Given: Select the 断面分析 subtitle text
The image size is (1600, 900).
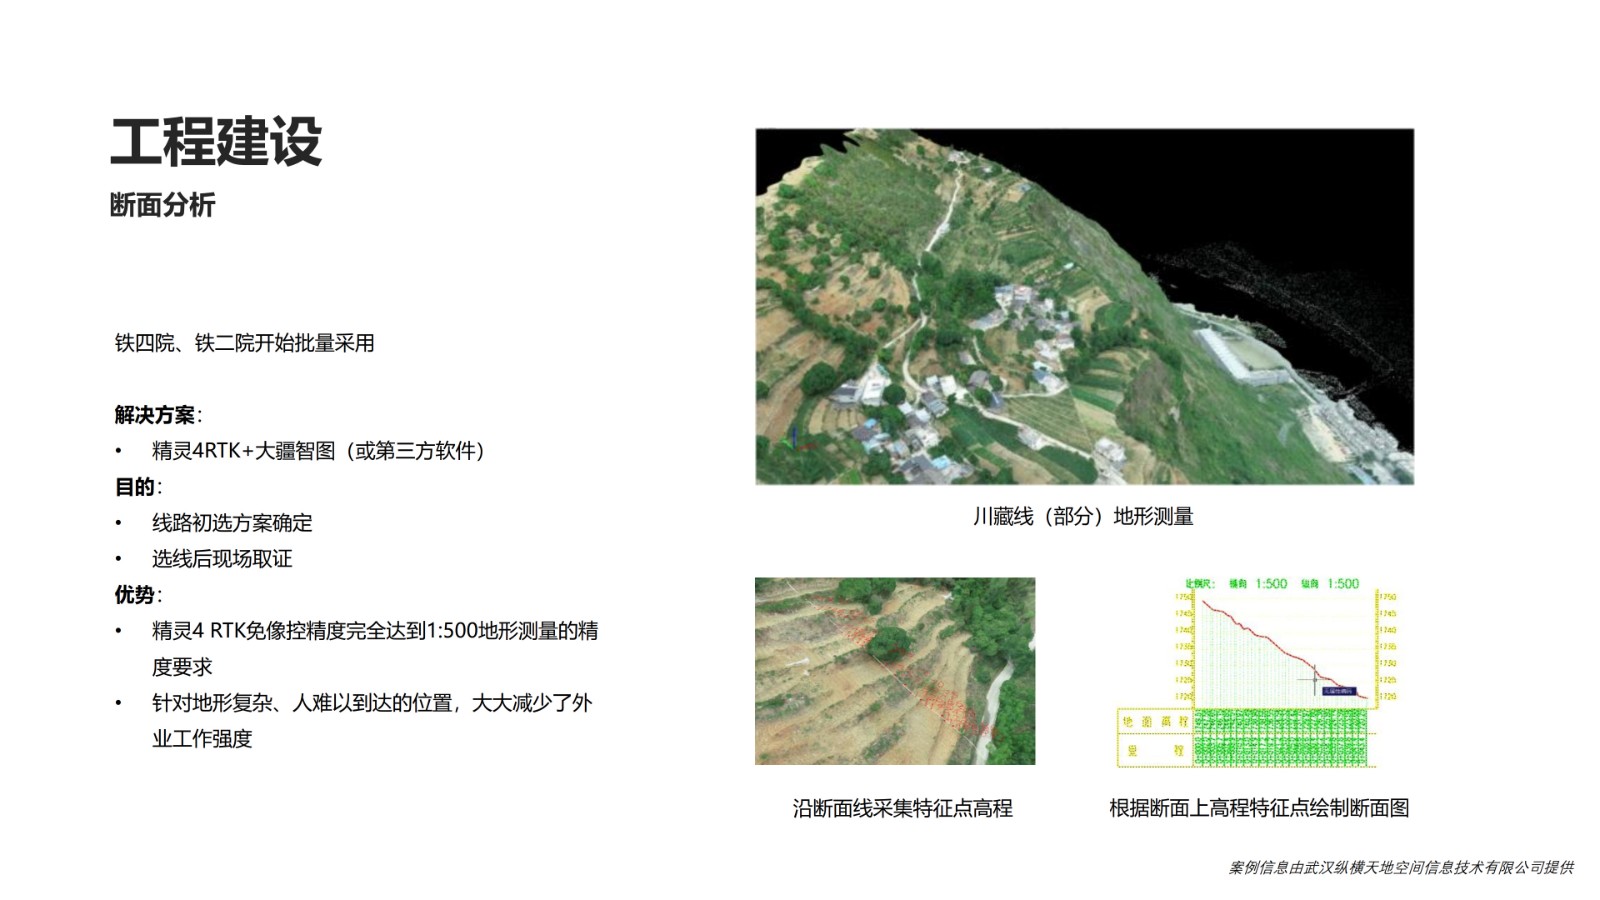Looking at the screenshot, I should click(162, 205).
